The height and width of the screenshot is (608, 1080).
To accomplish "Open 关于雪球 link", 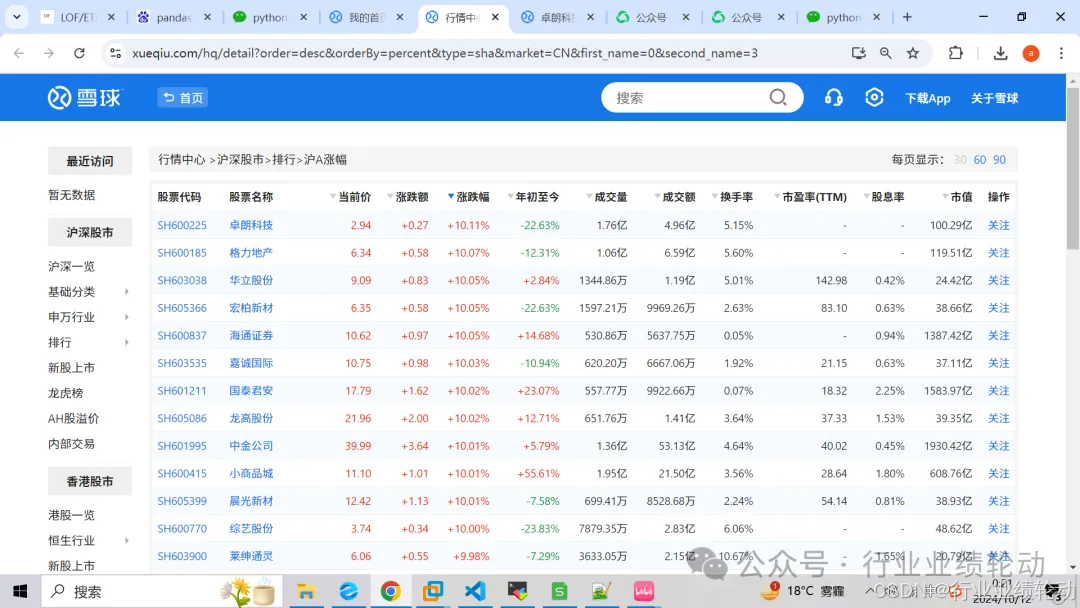I will [x=995, y=98].
